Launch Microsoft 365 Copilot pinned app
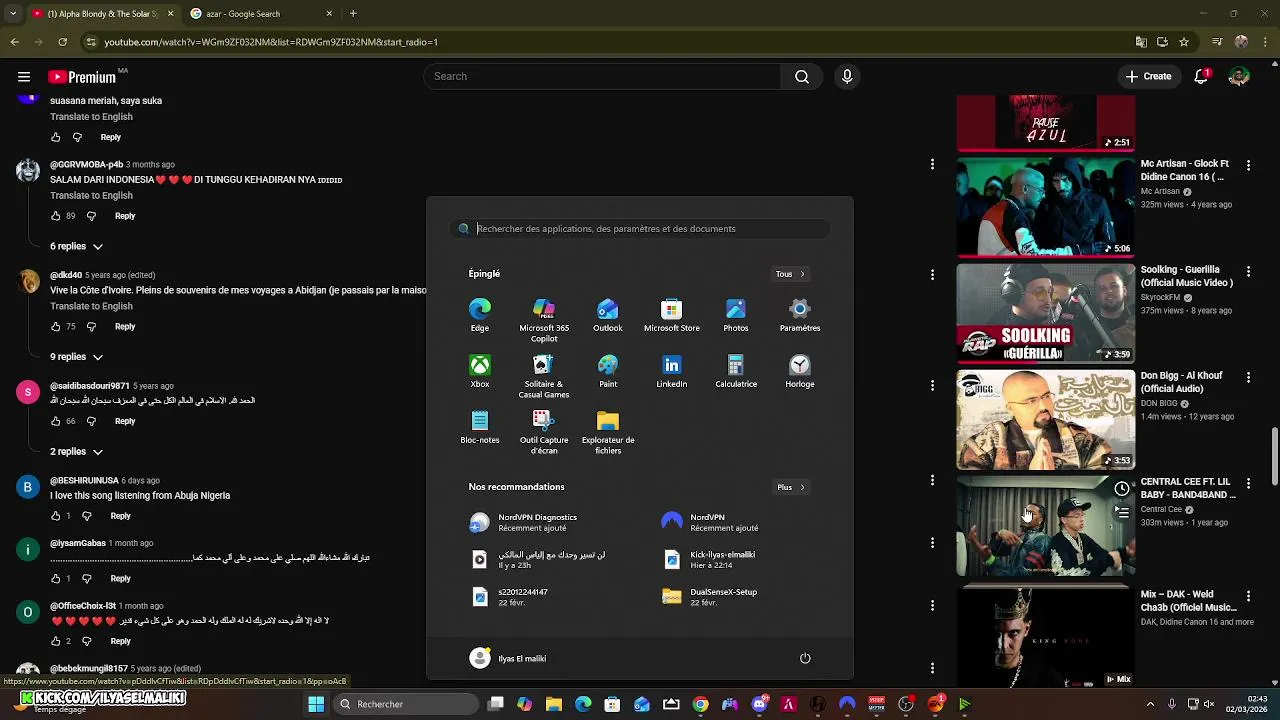The height and width of the screenshot is (720, 1280). coord(544,319)
